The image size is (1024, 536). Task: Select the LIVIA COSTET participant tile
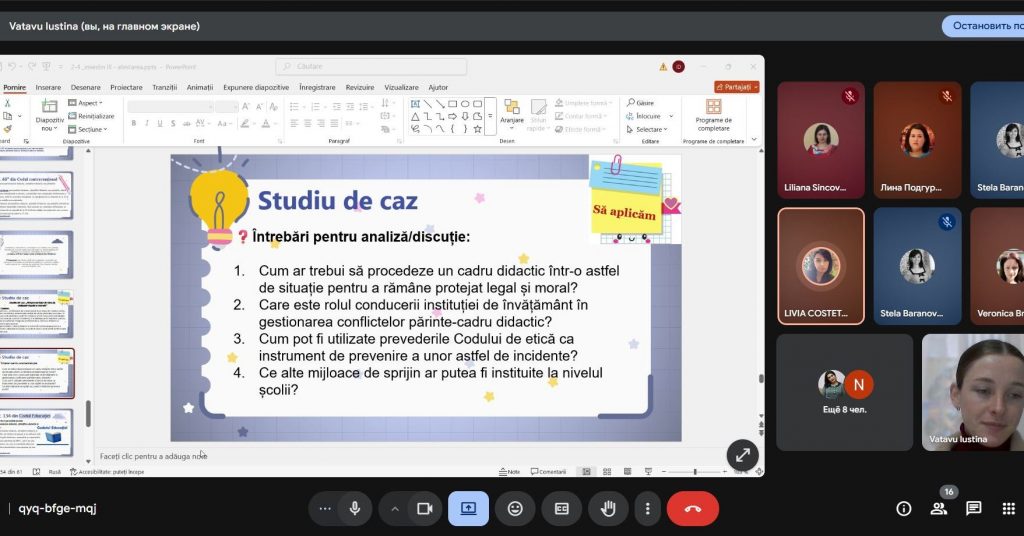coord(820,266)
